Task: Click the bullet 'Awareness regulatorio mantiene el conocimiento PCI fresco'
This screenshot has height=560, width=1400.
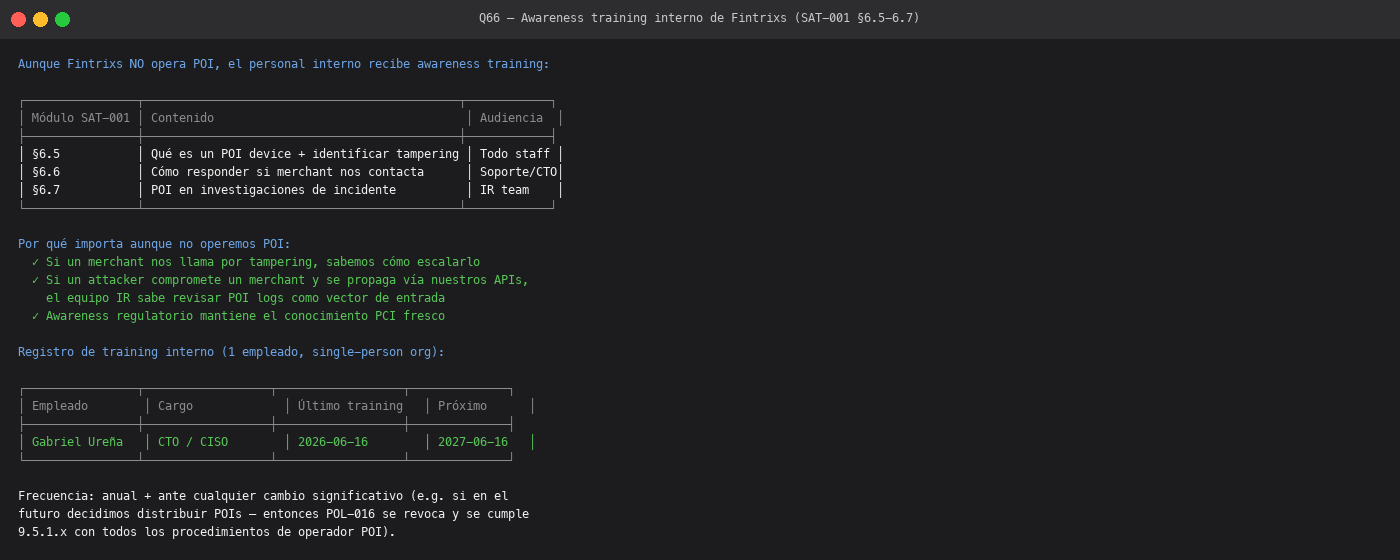Action: tap(238, 316)
